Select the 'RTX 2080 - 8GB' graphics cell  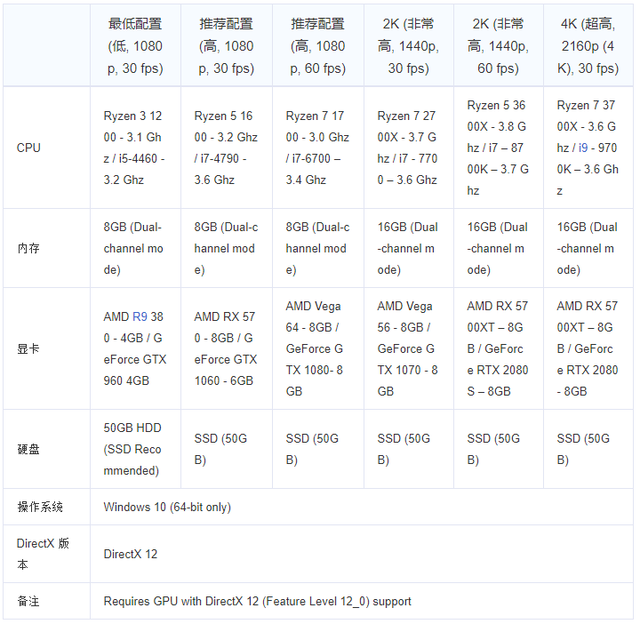click(588, 349)
